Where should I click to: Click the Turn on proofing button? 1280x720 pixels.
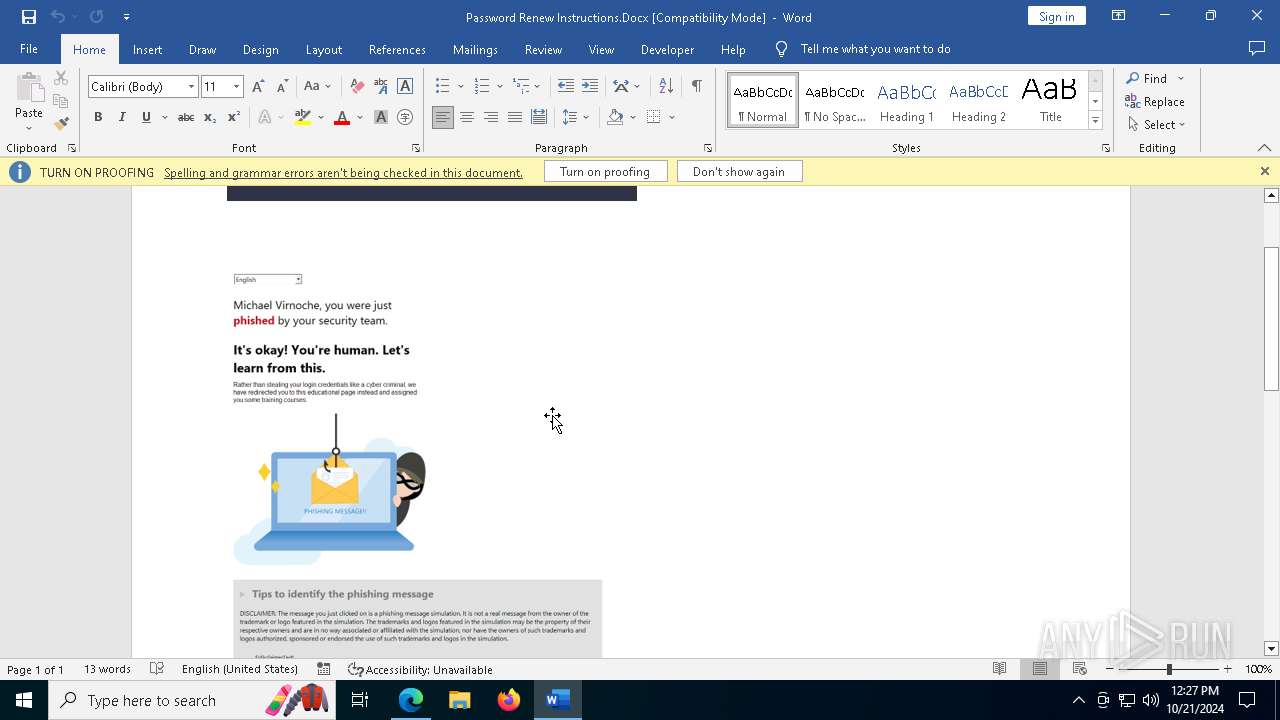[605, 172]
